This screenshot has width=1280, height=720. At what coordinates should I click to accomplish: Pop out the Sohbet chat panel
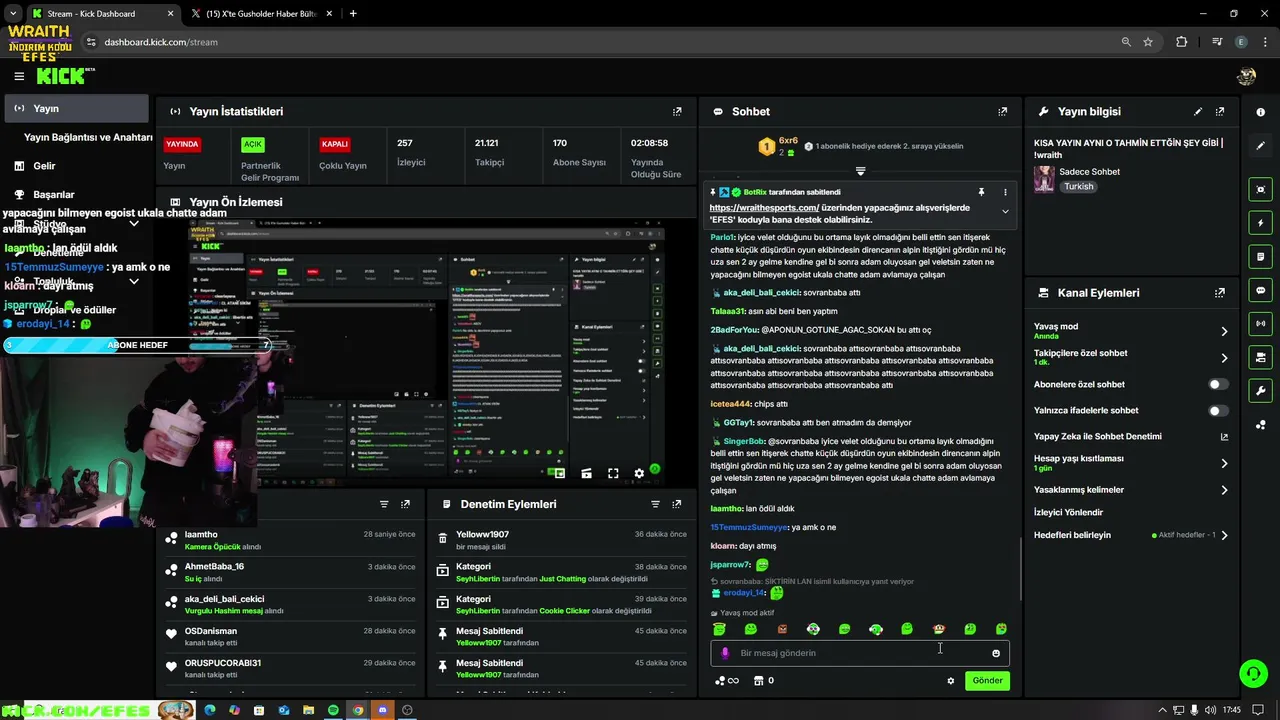click(1003, 112)
